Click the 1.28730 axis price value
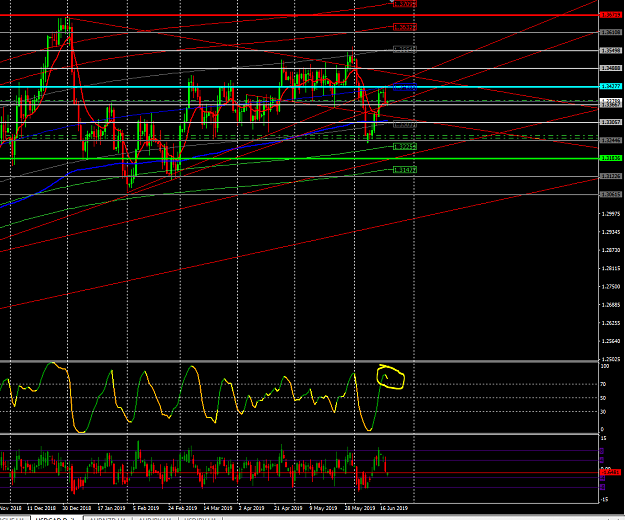The width and height of the screenshot is (625, 520). tap(611, 250)
